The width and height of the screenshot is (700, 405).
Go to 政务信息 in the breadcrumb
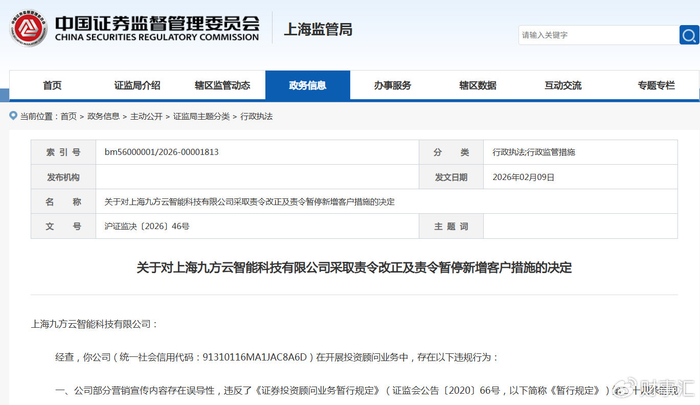[103, 117]
